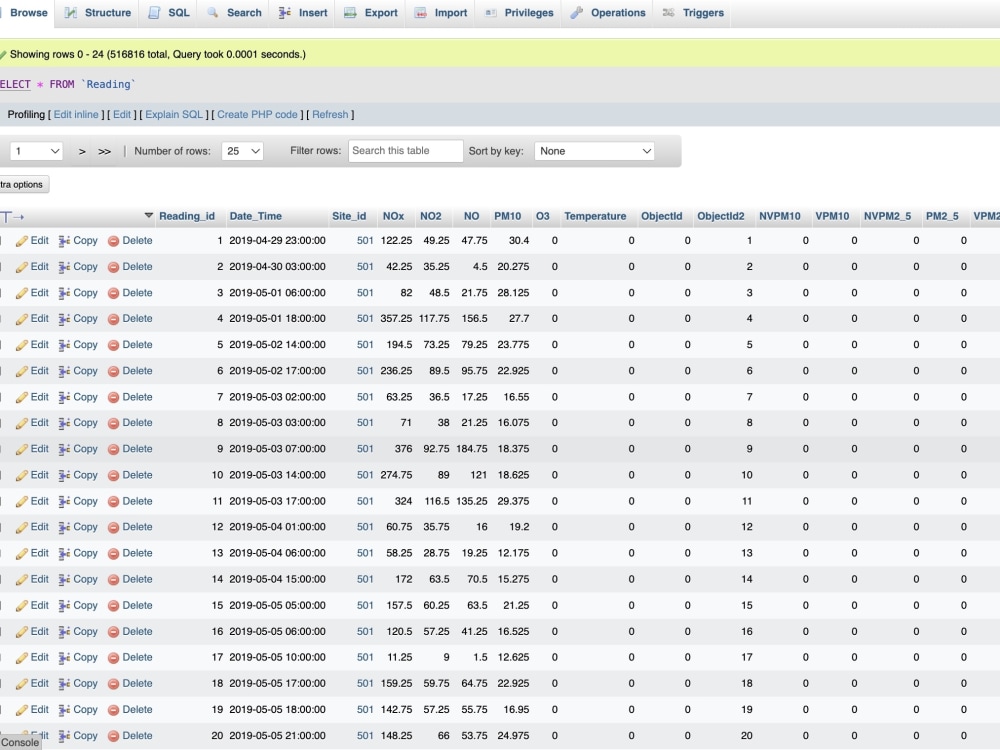
Task: Click the Copy icon for row 14
Action: pyautogui.click(x=64, y=580)
